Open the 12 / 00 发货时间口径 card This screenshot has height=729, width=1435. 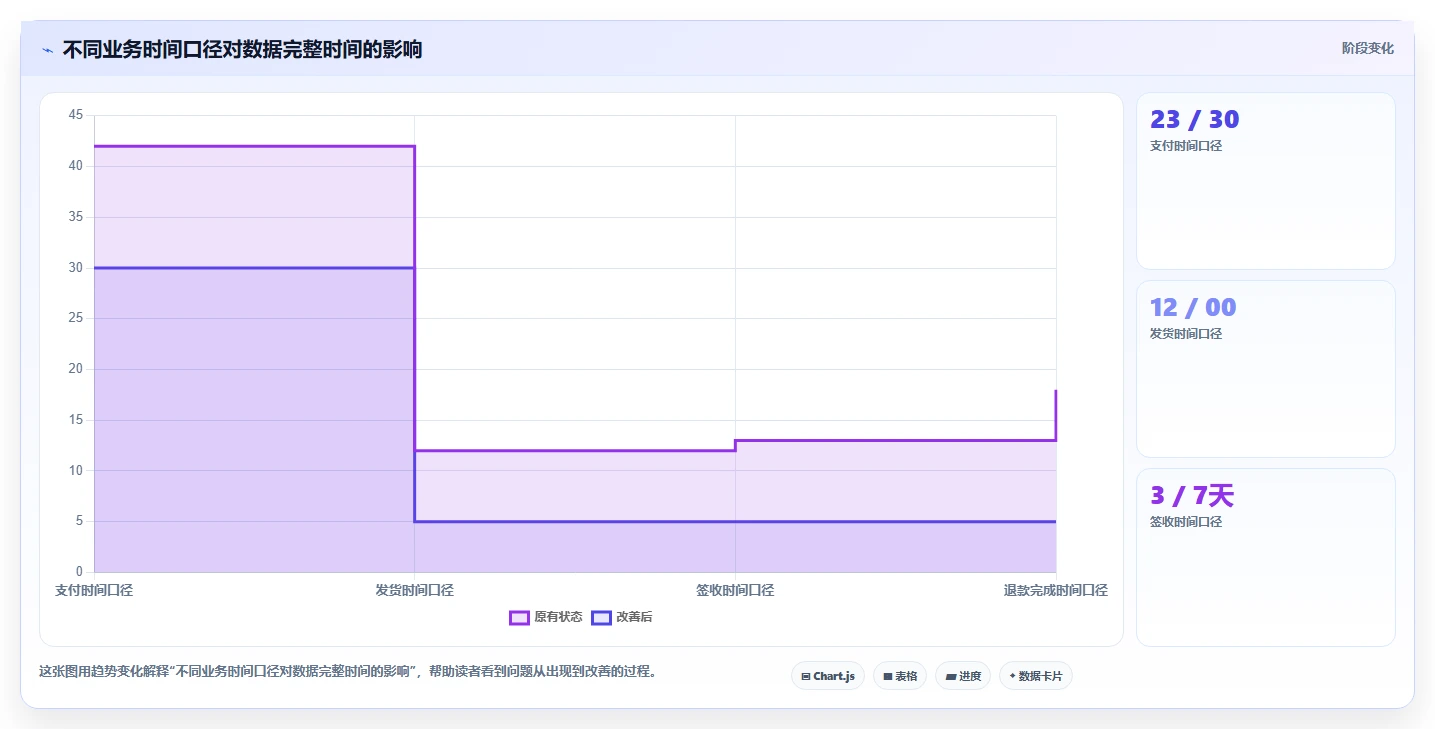tap(1265, 369)
